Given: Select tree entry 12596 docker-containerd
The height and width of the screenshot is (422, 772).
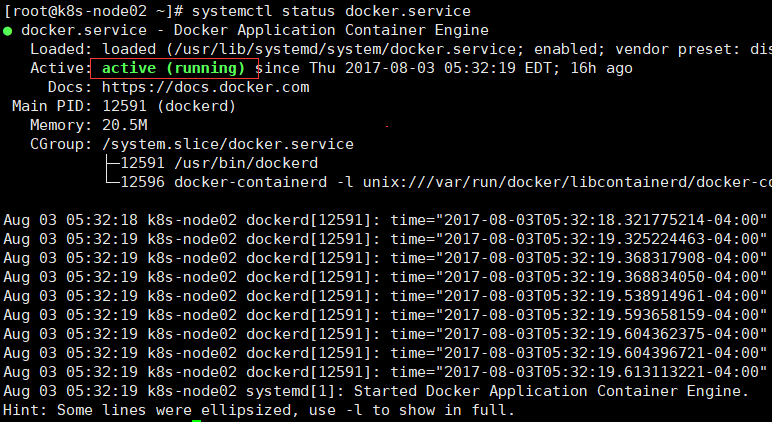Looking at the screenshot, I should pyautogui.click(x=224, y=182).
